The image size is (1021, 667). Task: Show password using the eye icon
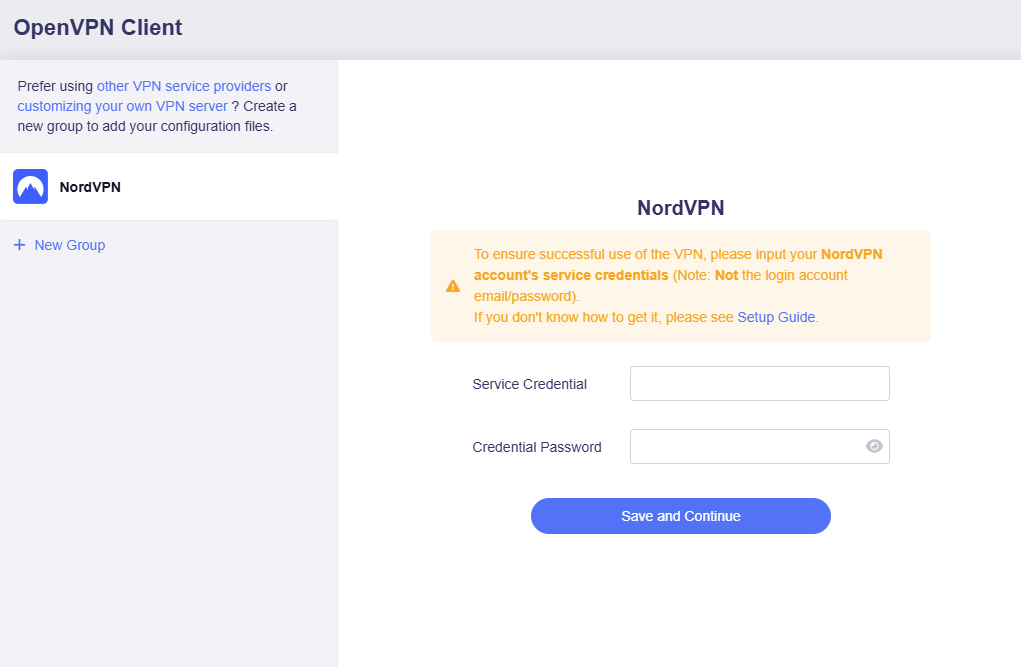[x=874, y=447]
